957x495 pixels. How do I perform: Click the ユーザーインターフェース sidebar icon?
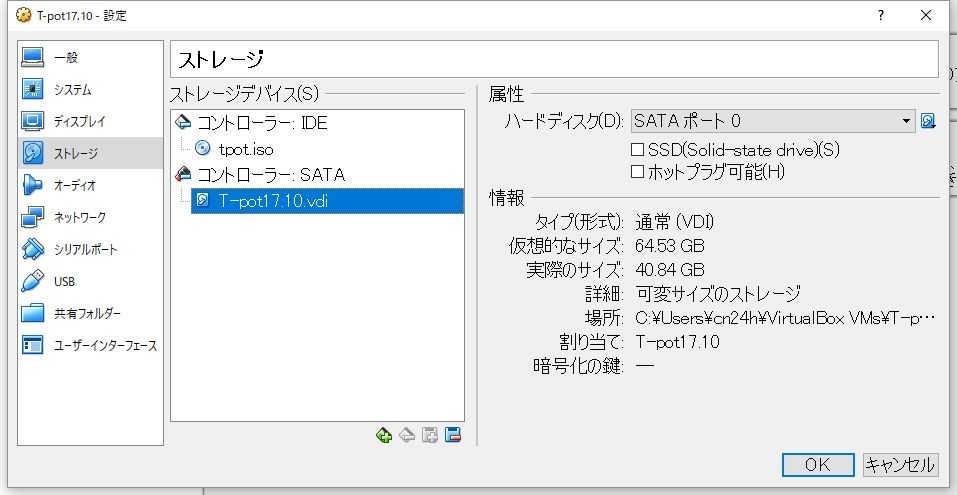[x=32, y=345]
